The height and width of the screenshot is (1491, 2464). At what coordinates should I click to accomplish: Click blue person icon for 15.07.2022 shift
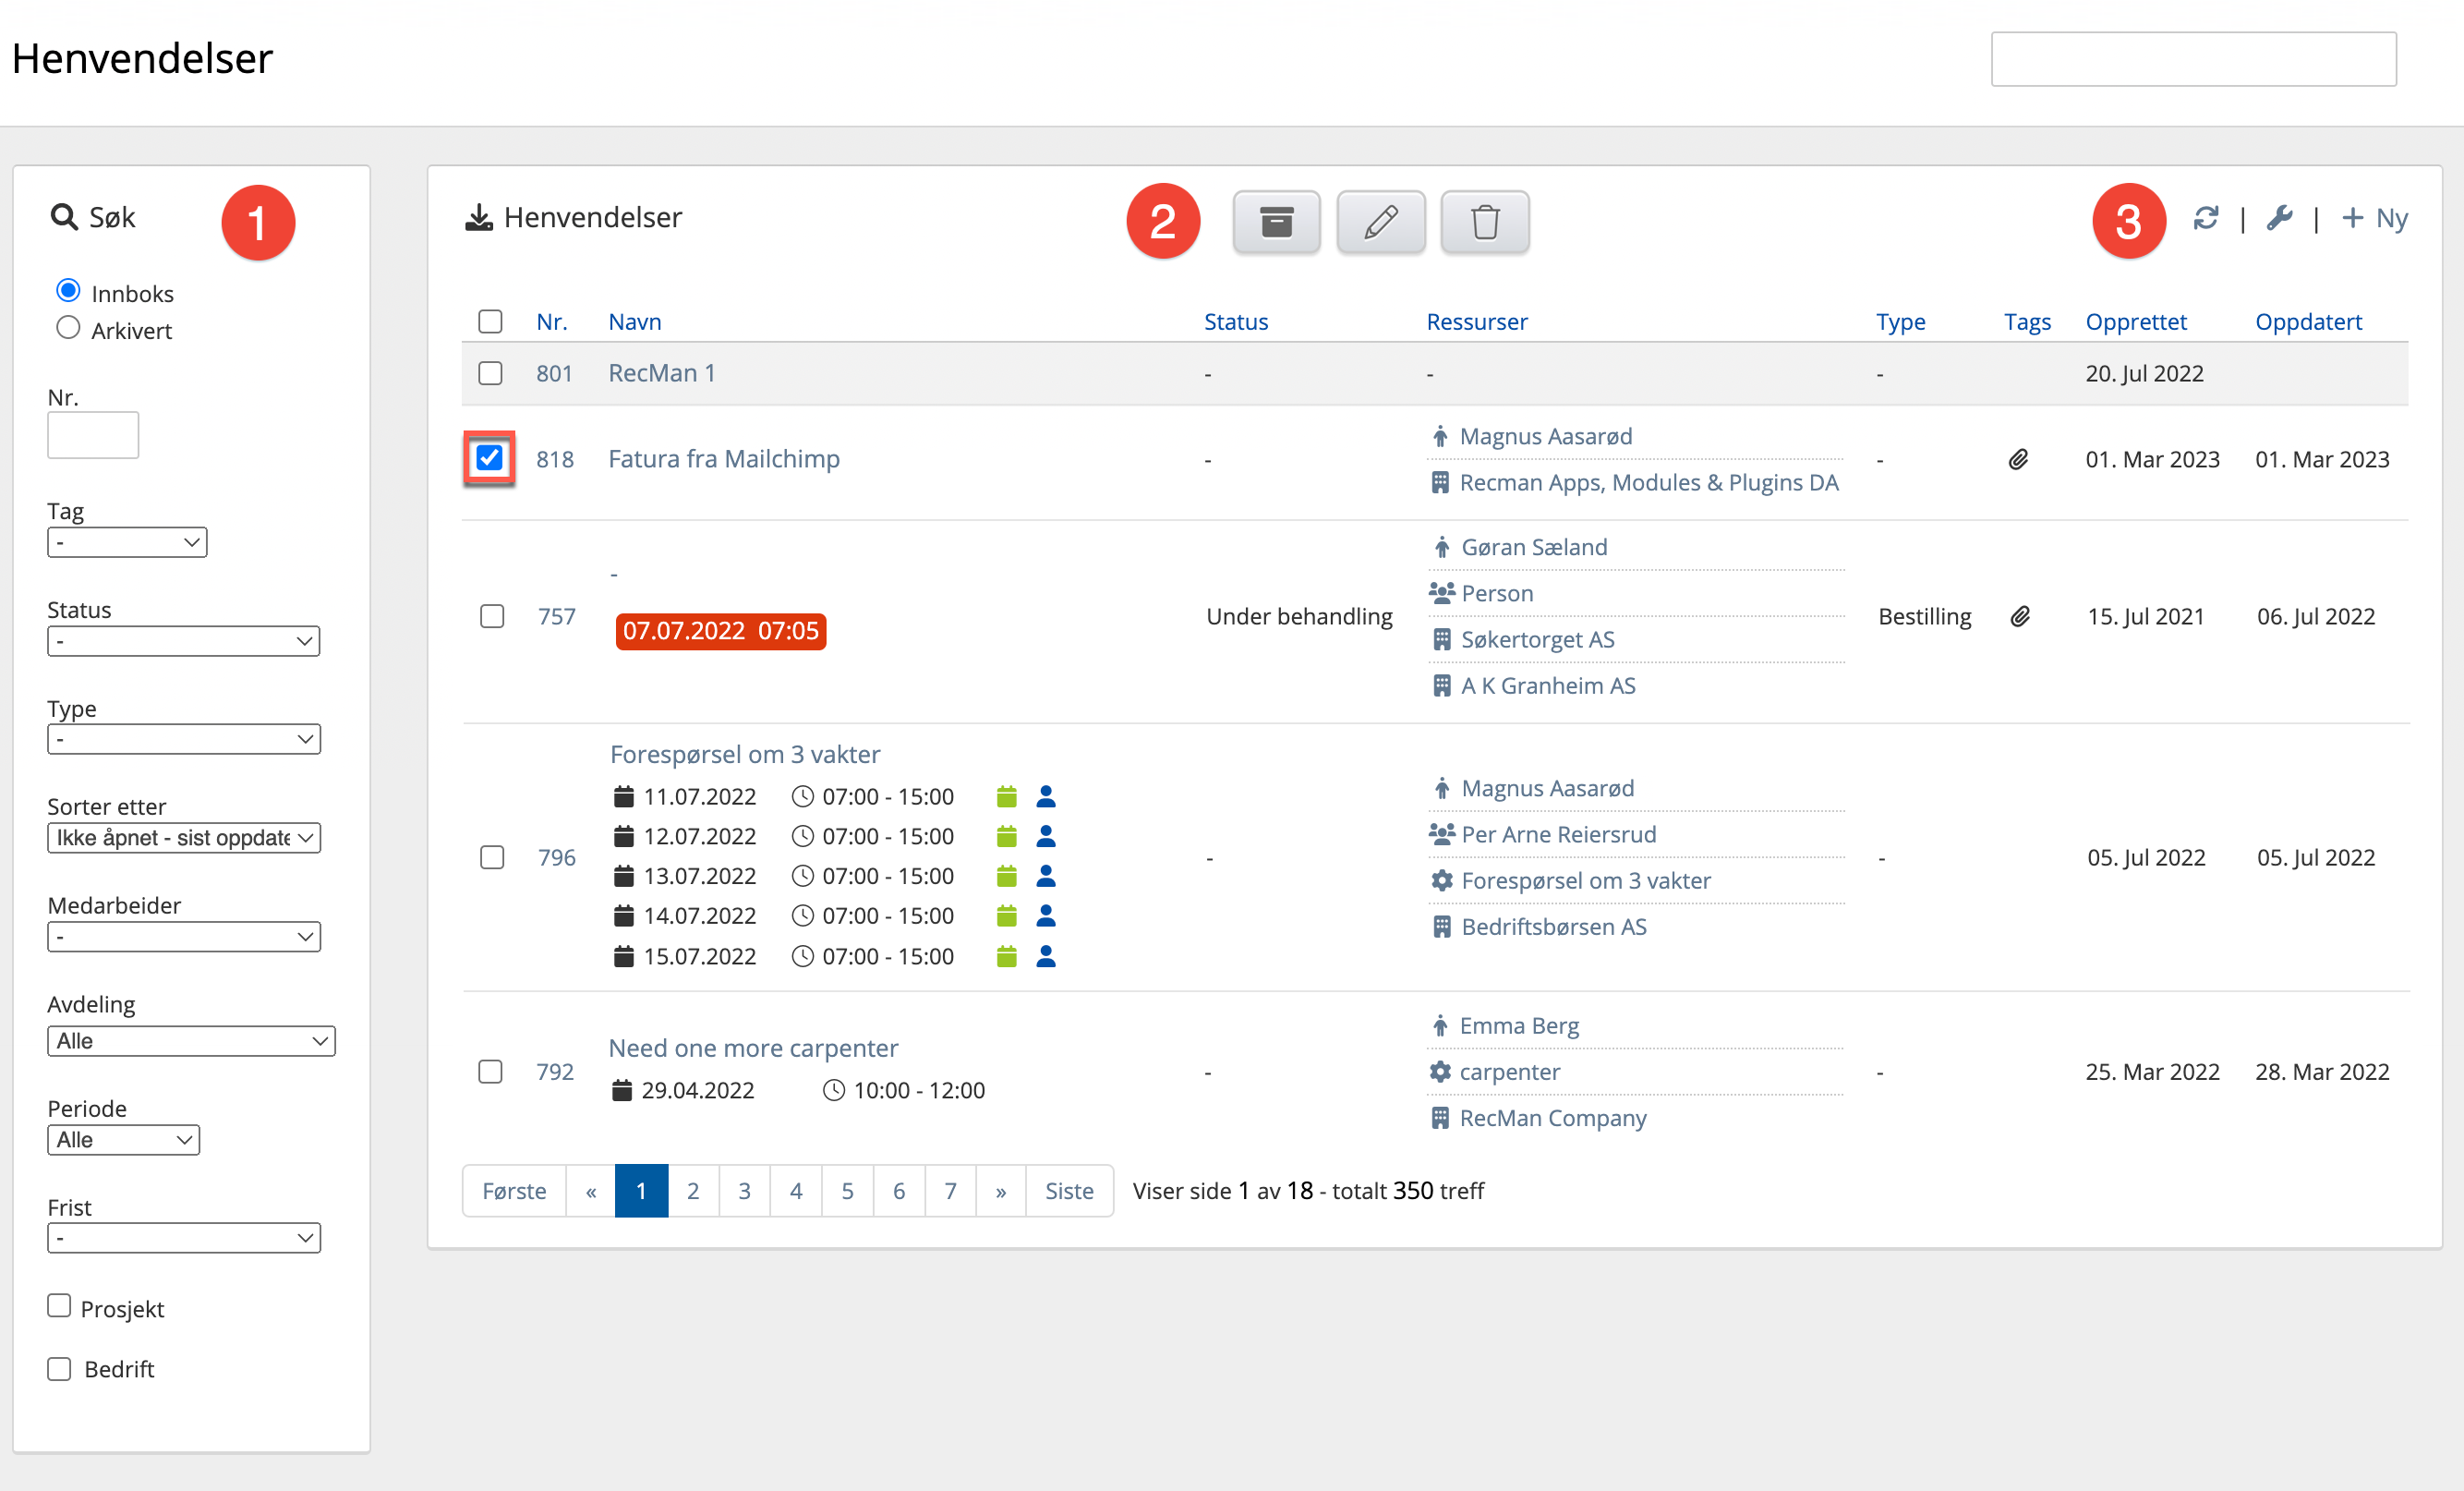point(1045,956)
